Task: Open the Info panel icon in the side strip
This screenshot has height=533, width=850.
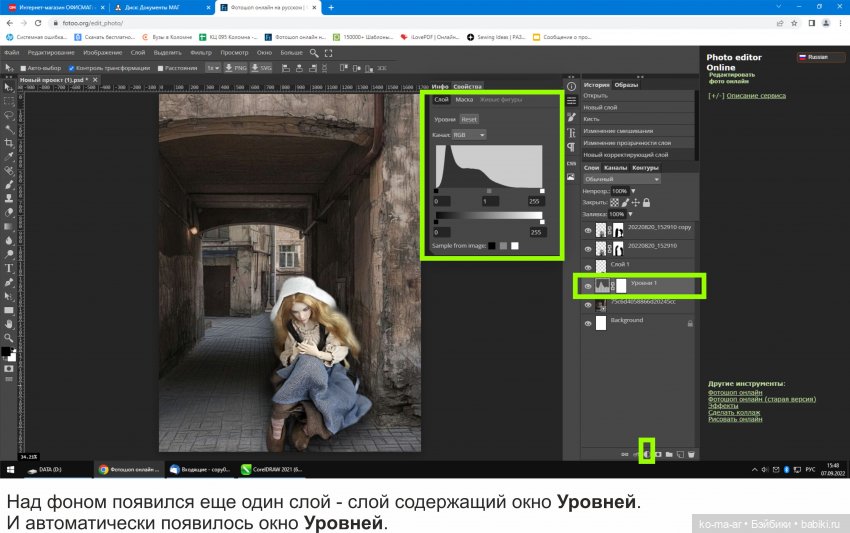Action: 571,87
